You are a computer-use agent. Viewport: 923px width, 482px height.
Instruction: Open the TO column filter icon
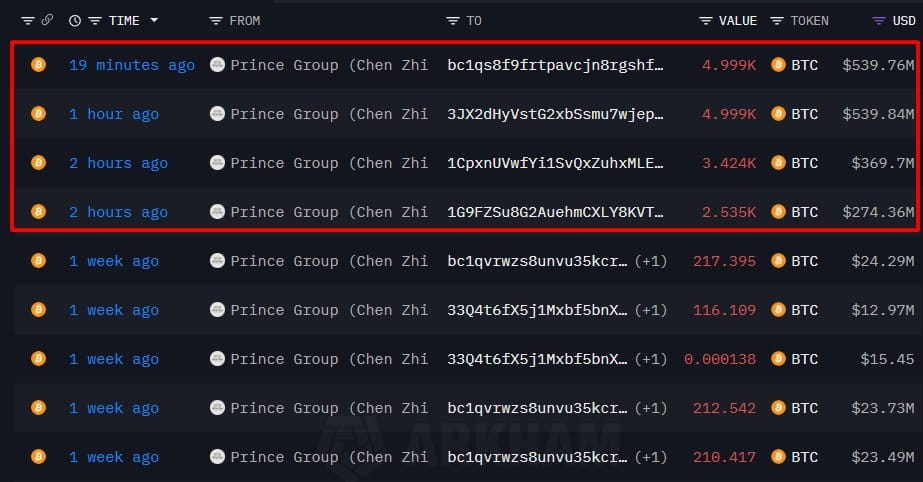click(452, 21)
